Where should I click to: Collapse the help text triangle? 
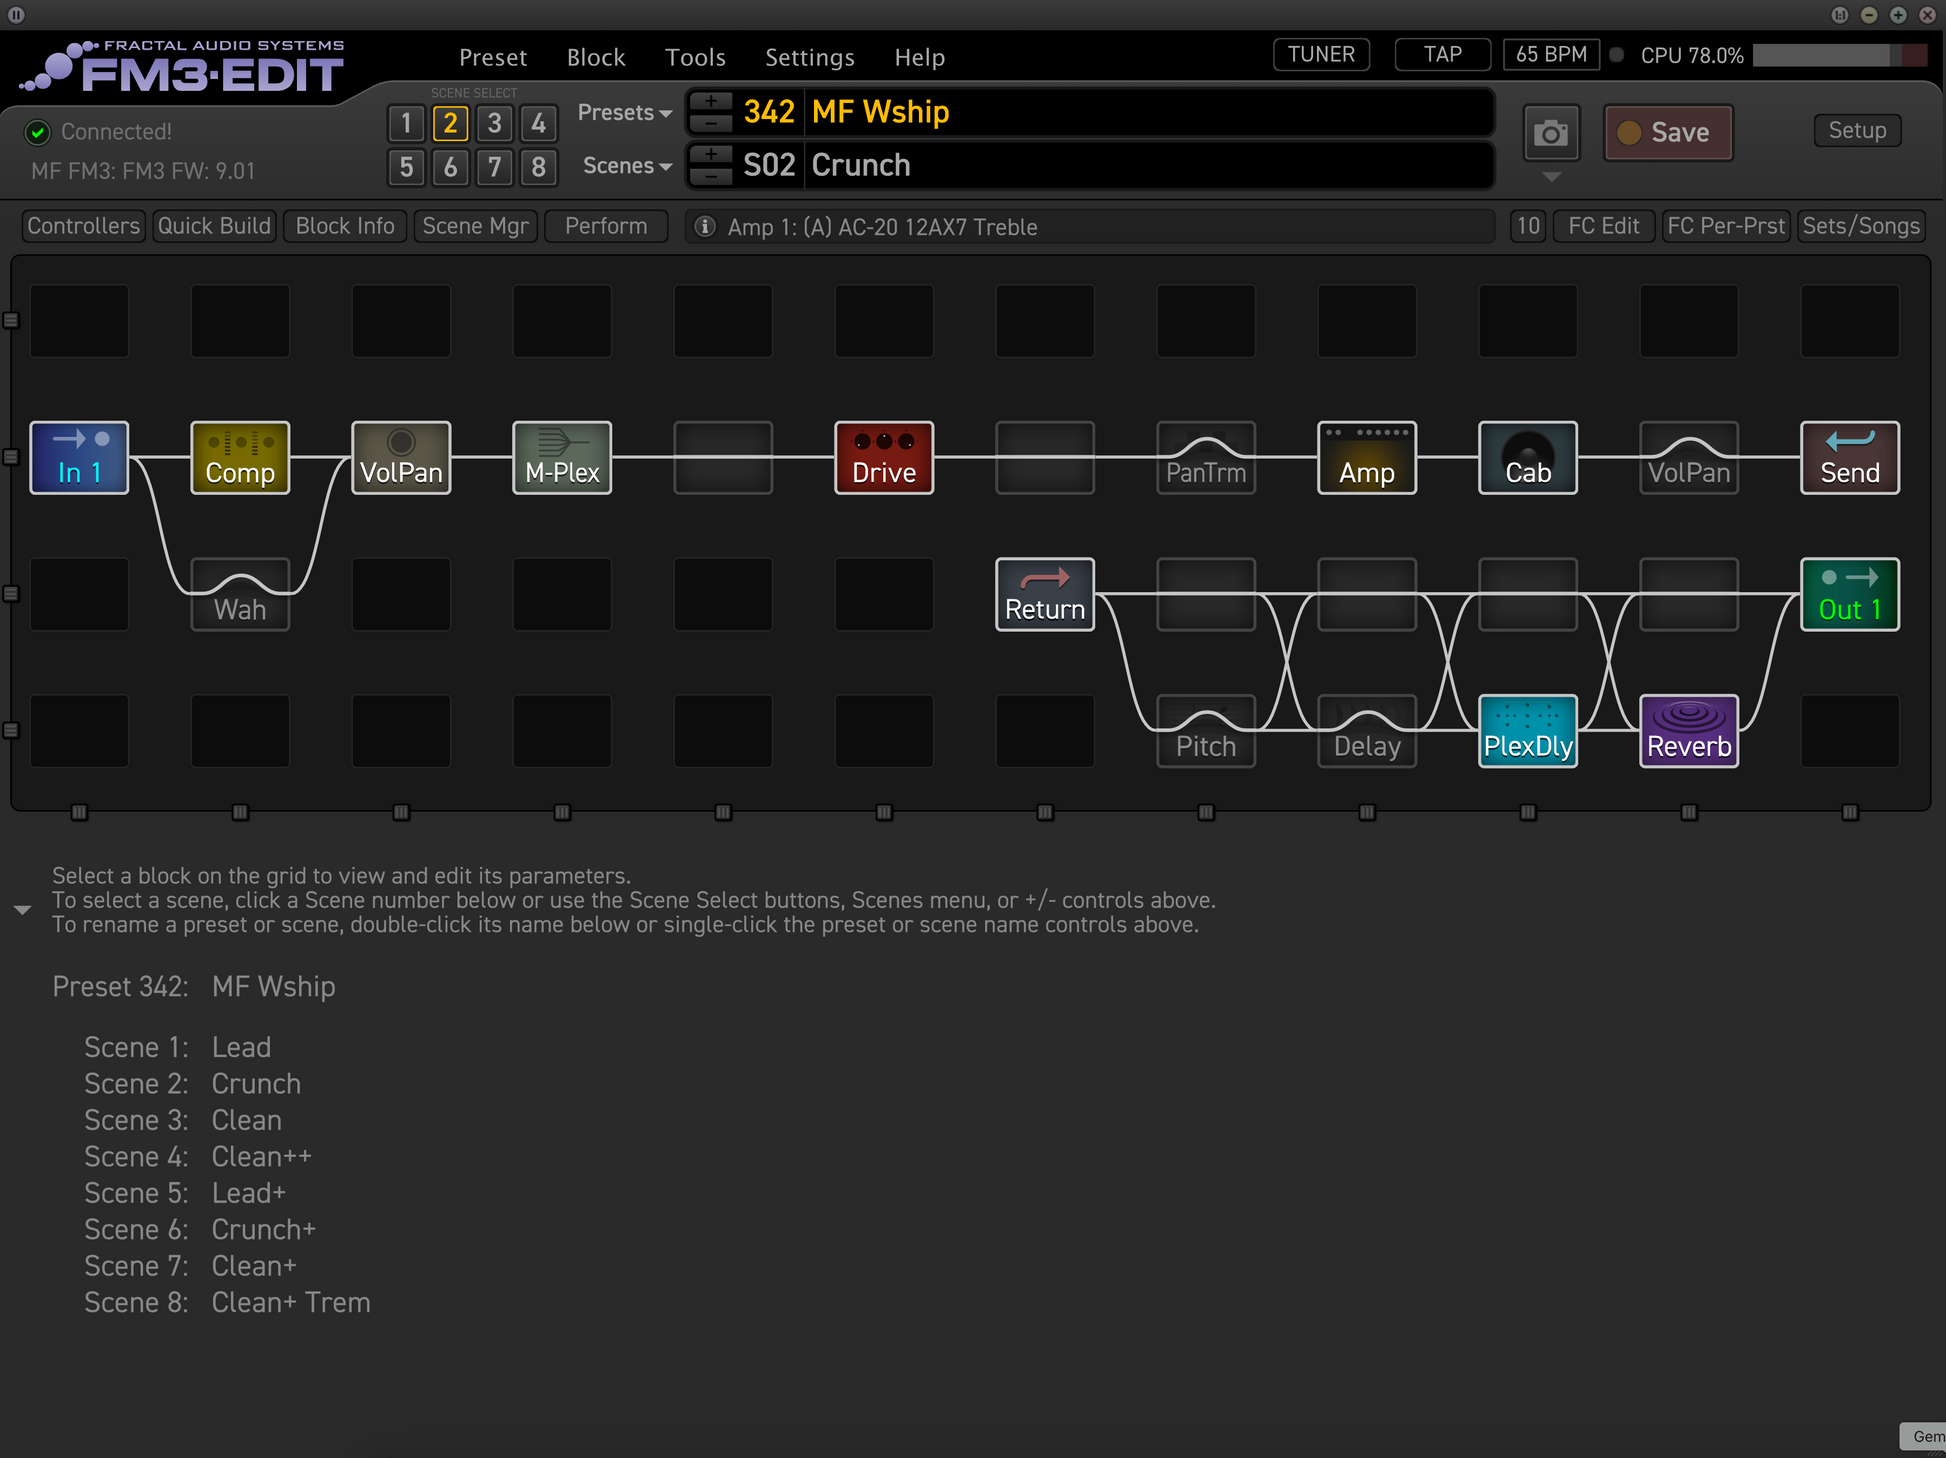[22, 910]
